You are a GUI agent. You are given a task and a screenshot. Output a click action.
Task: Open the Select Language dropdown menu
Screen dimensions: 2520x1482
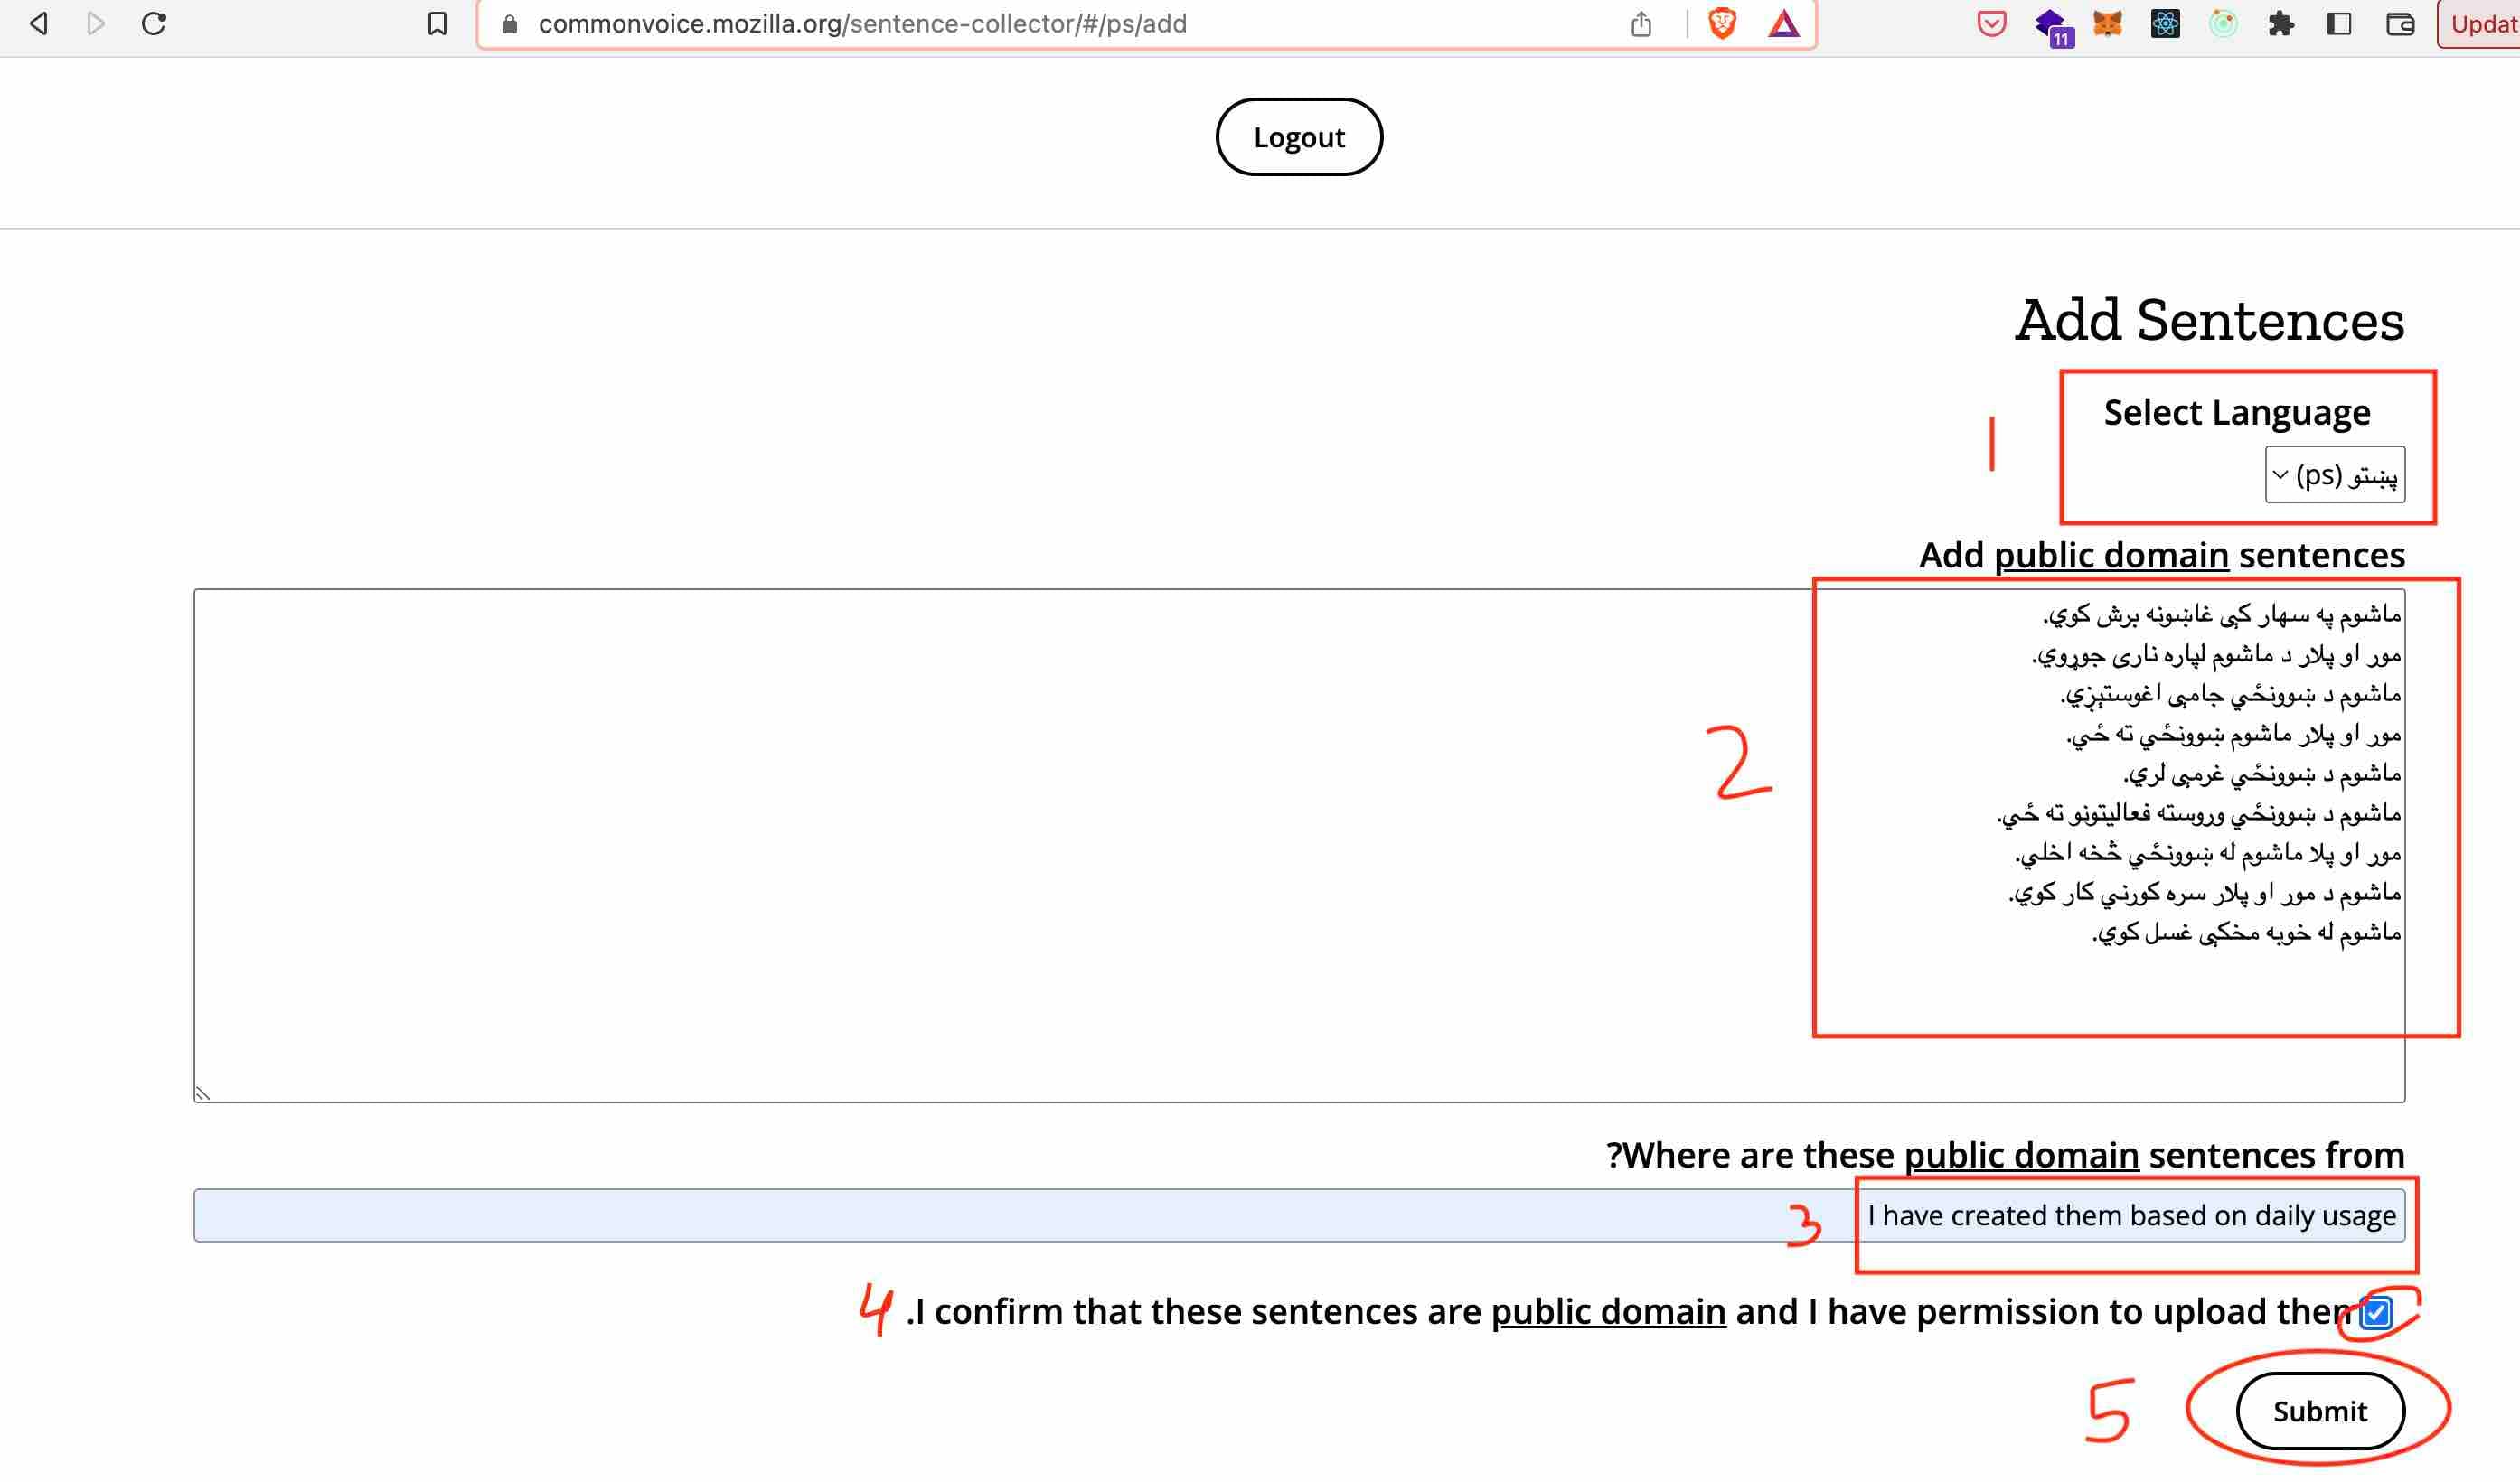pos(2335,474)
